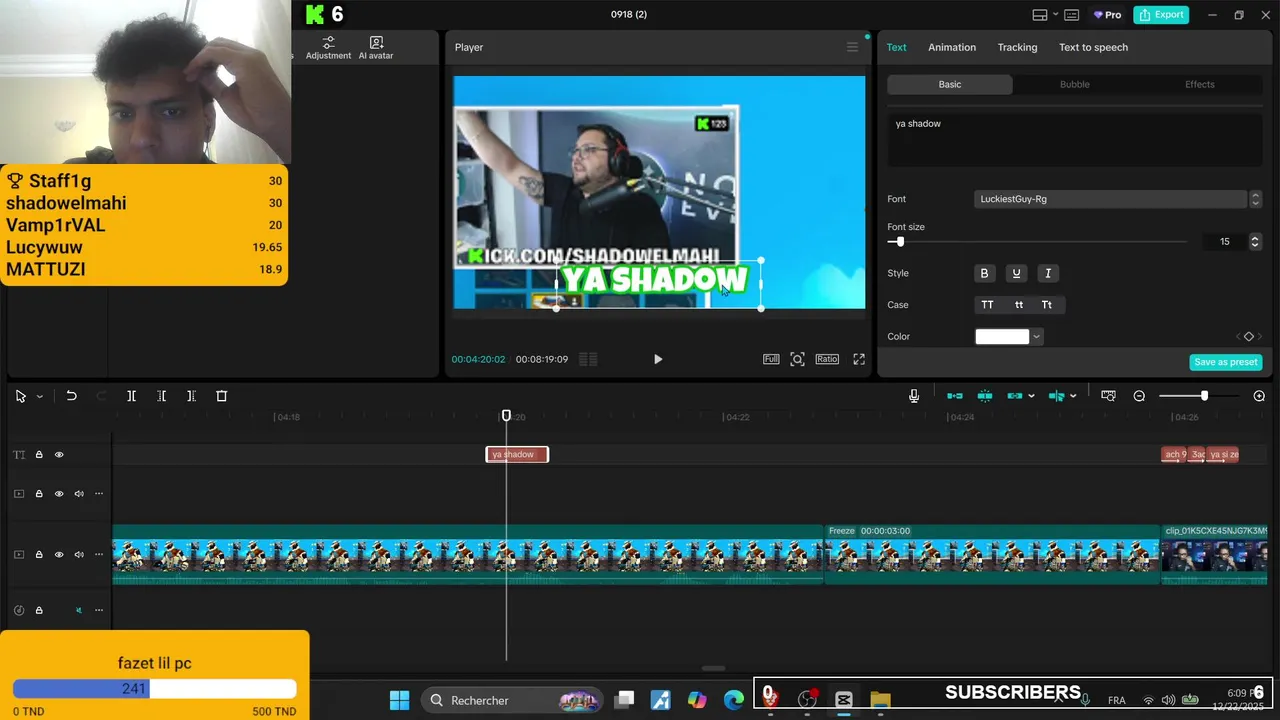
Task: Switch to the Animation tab
Action: (952, 47)
